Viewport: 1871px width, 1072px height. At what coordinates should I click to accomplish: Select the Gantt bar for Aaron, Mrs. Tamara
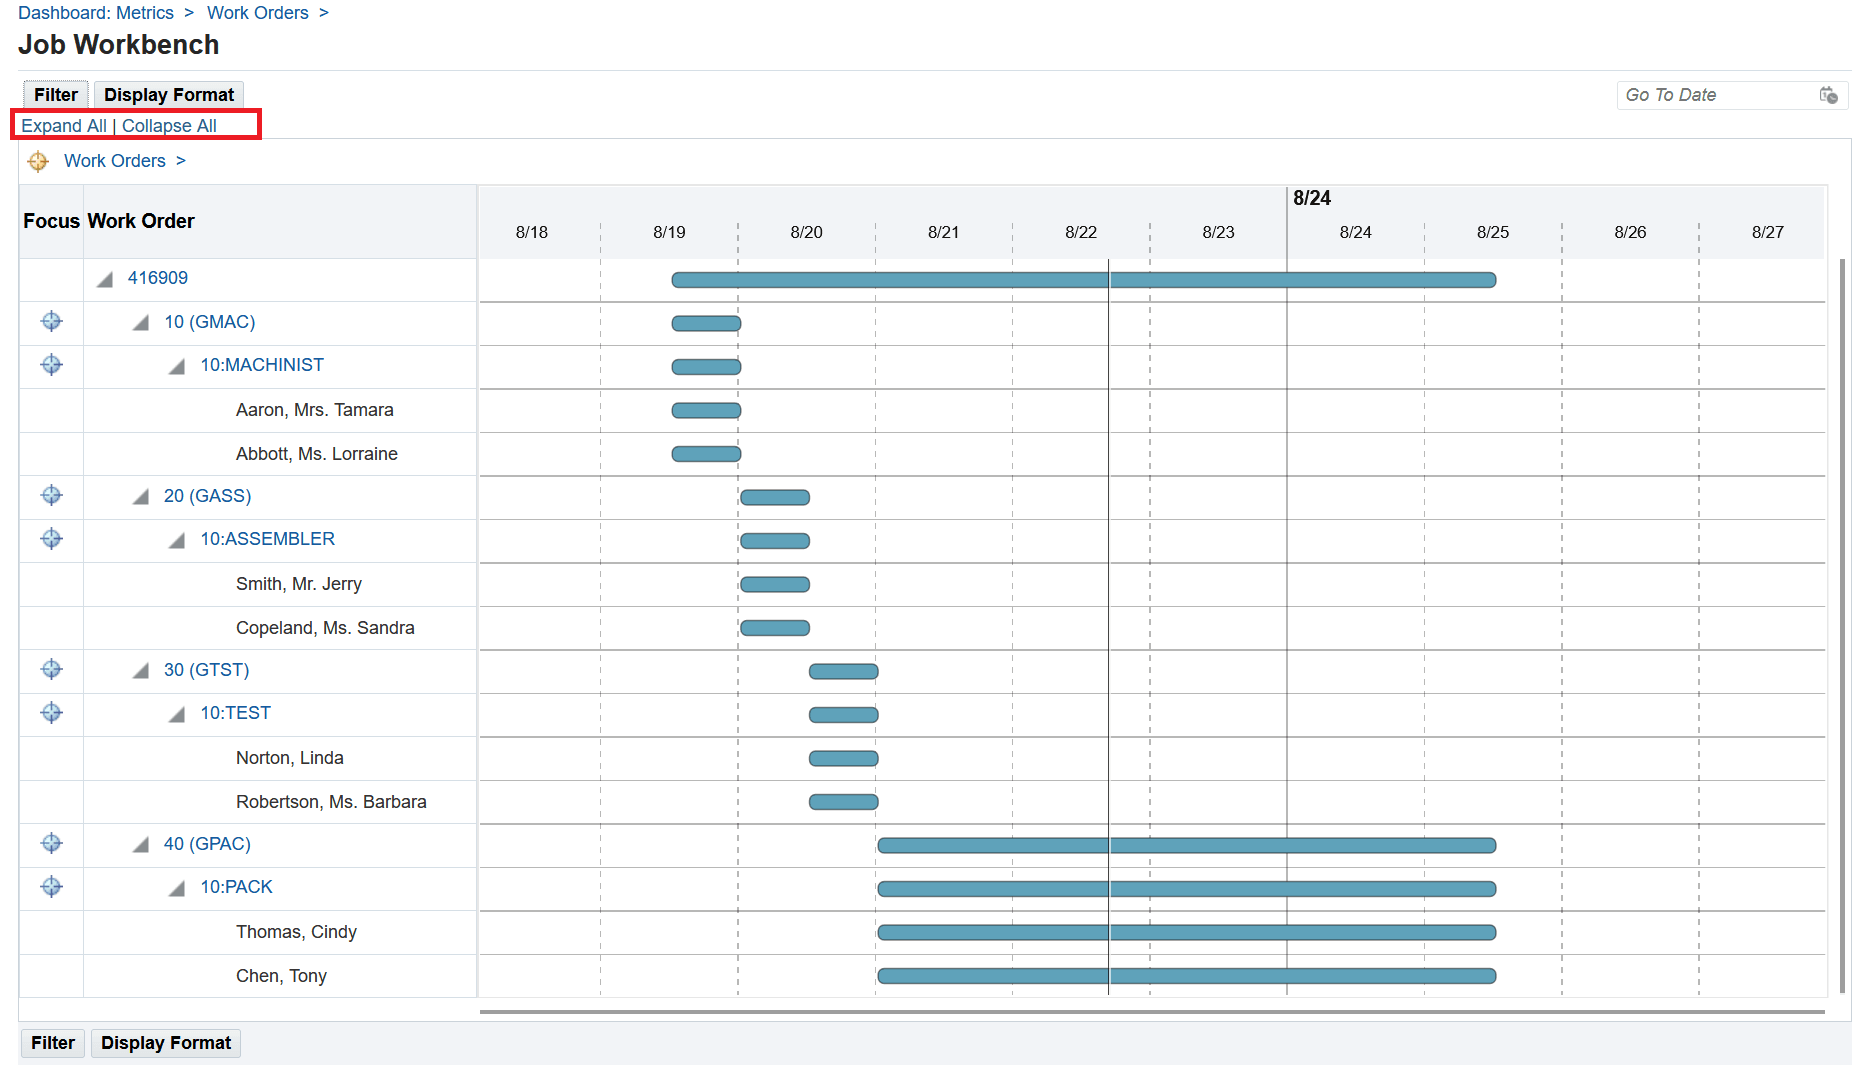point(706,410)
